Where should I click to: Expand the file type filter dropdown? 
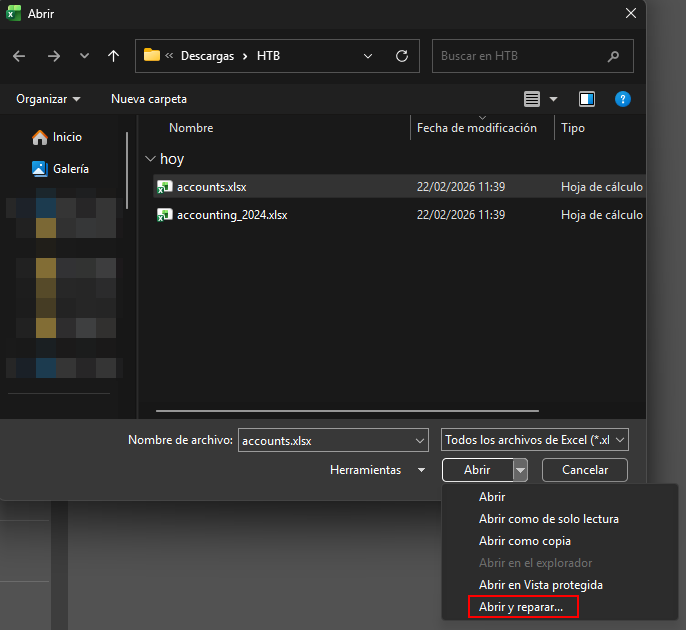(x=534, y=440)
